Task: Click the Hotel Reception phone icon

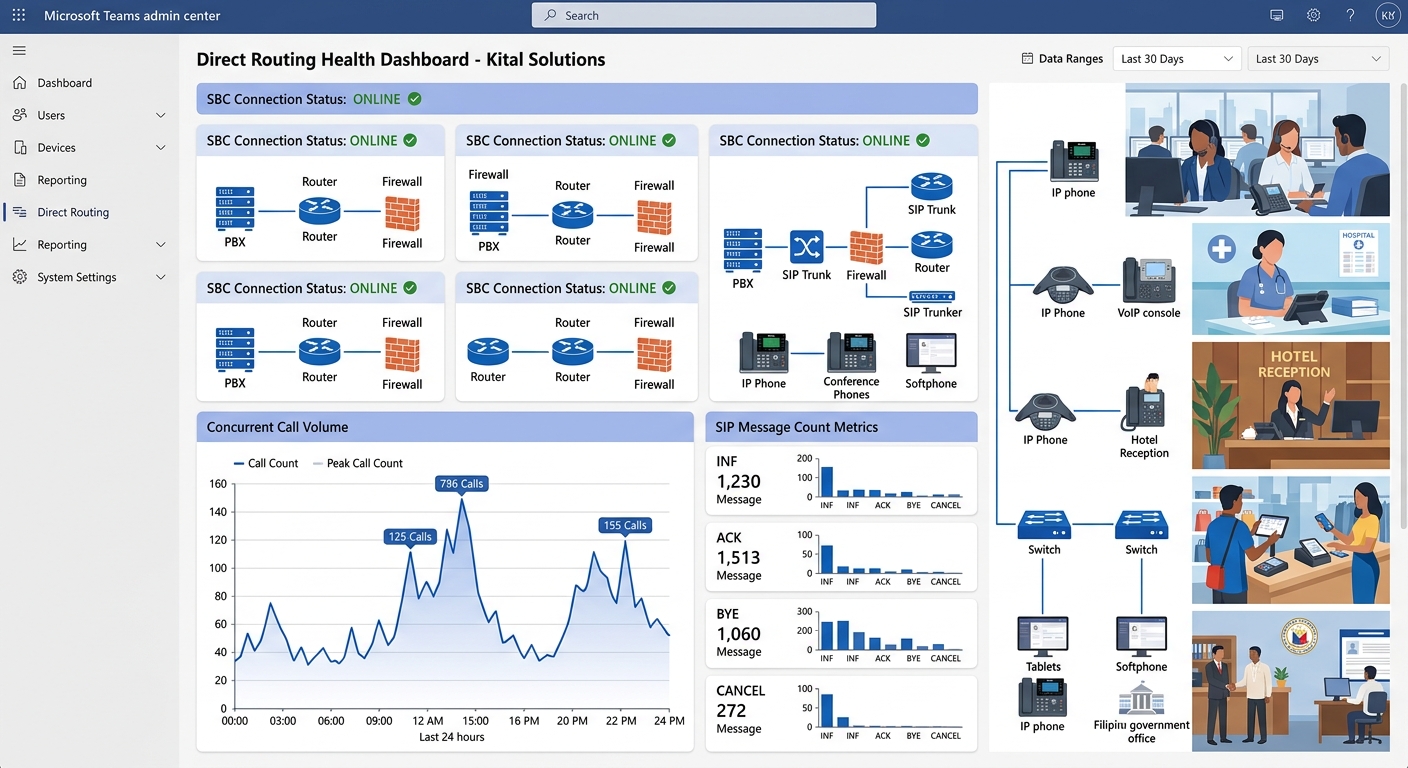Action: click(x=1144, y=401)
